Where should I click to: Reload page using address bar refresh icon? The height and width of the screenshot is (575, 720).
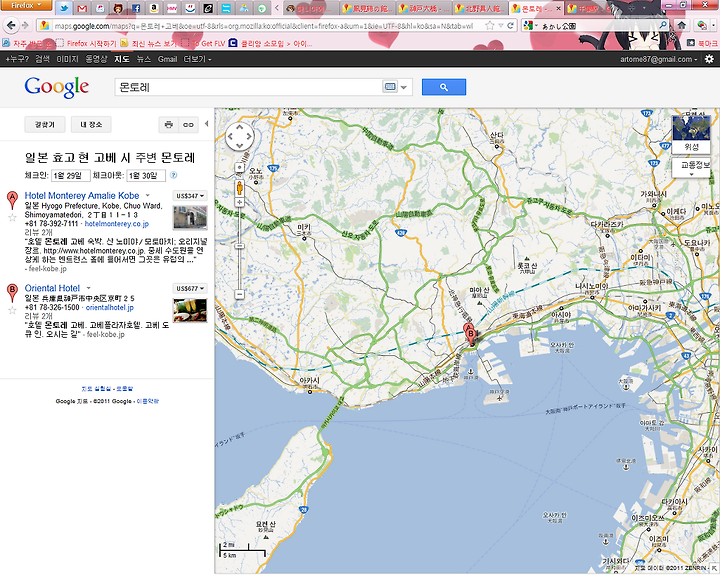(510, 25)
